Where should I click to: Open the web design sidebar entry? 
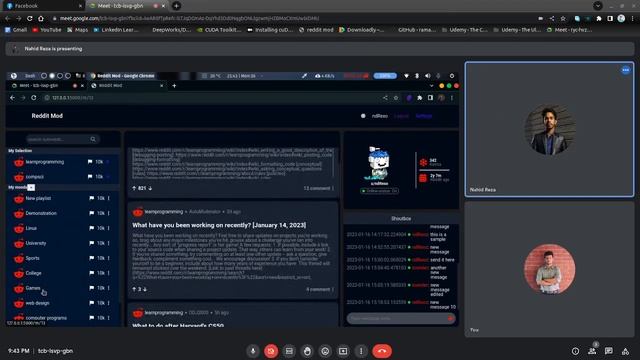[x=38, y=303]
